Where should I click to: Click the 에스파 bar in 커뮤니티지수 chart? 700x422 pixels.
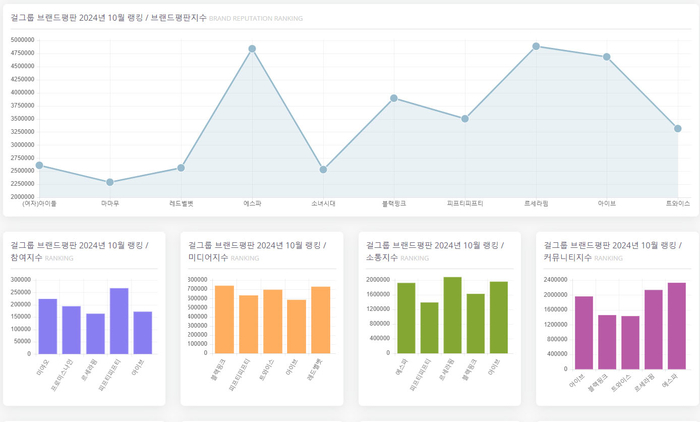click(677, 326)
